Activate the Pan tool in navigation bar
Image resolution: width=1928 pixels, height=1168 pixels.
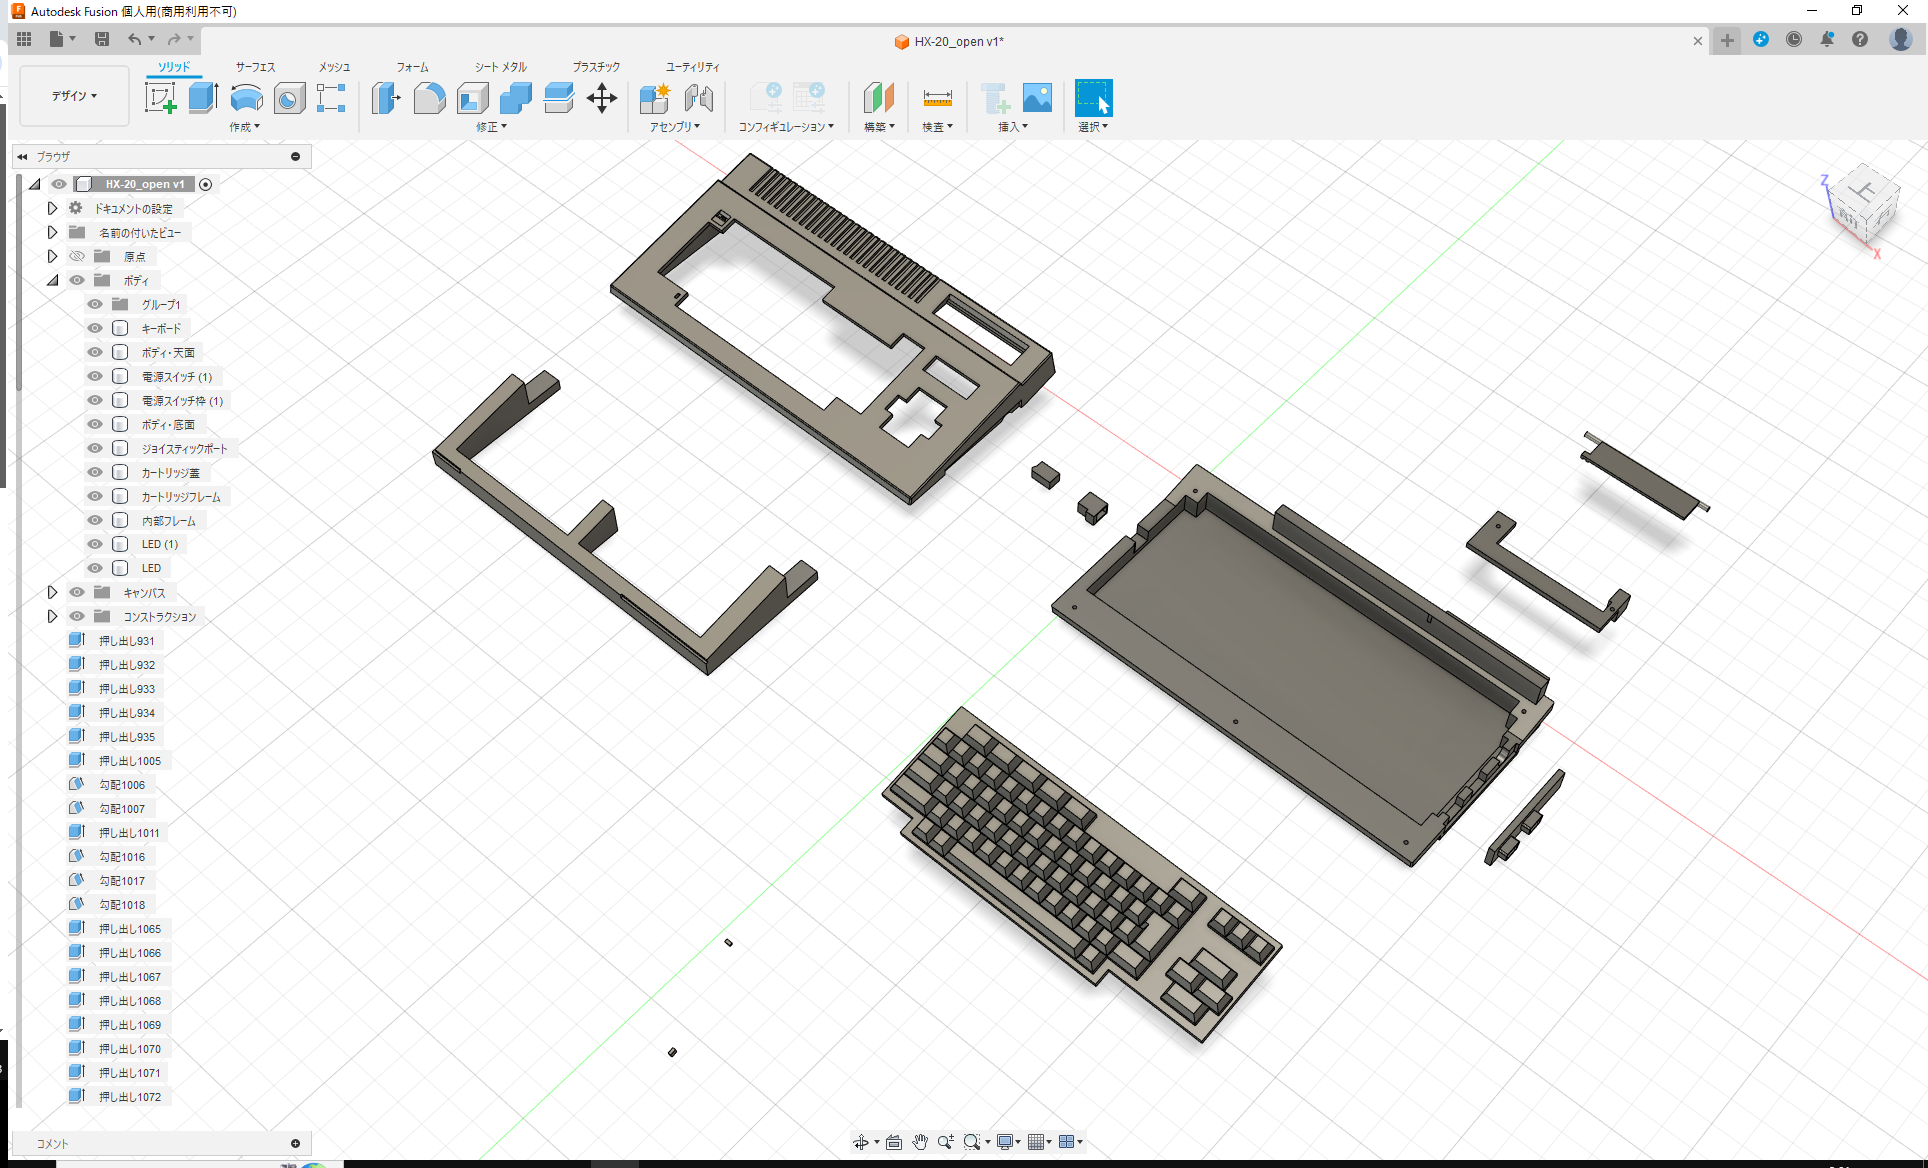[919, 1141]
